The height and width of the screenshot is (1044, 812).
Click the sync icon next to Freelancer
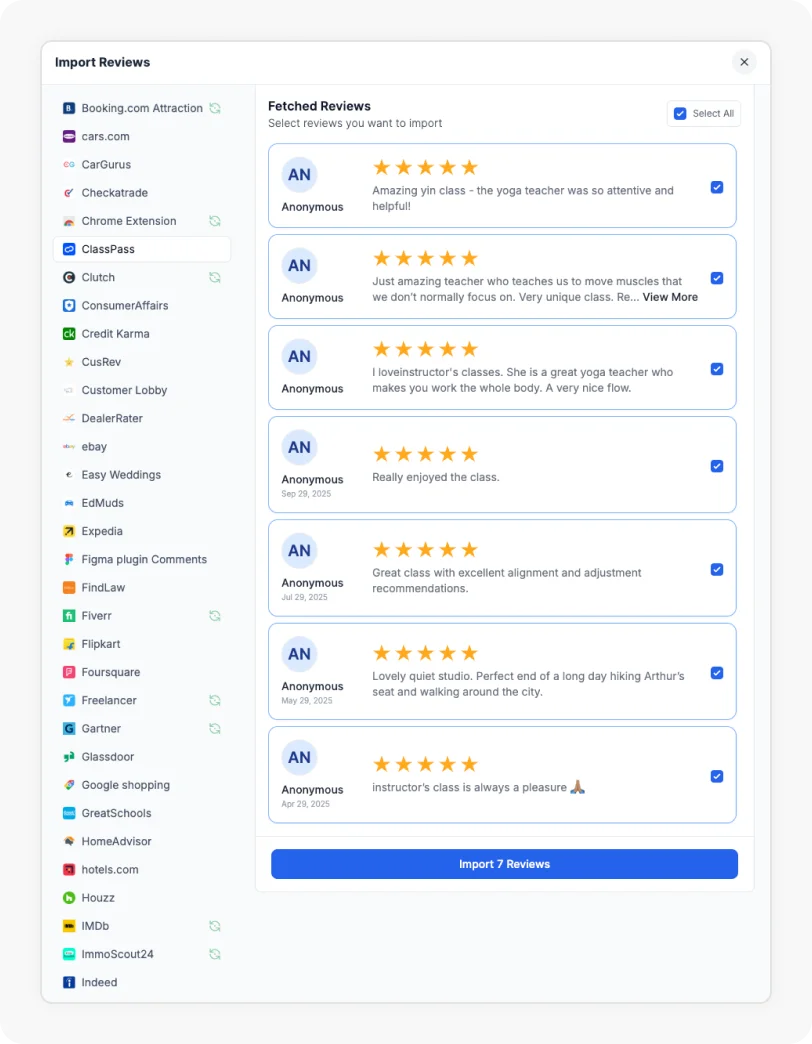215,700
